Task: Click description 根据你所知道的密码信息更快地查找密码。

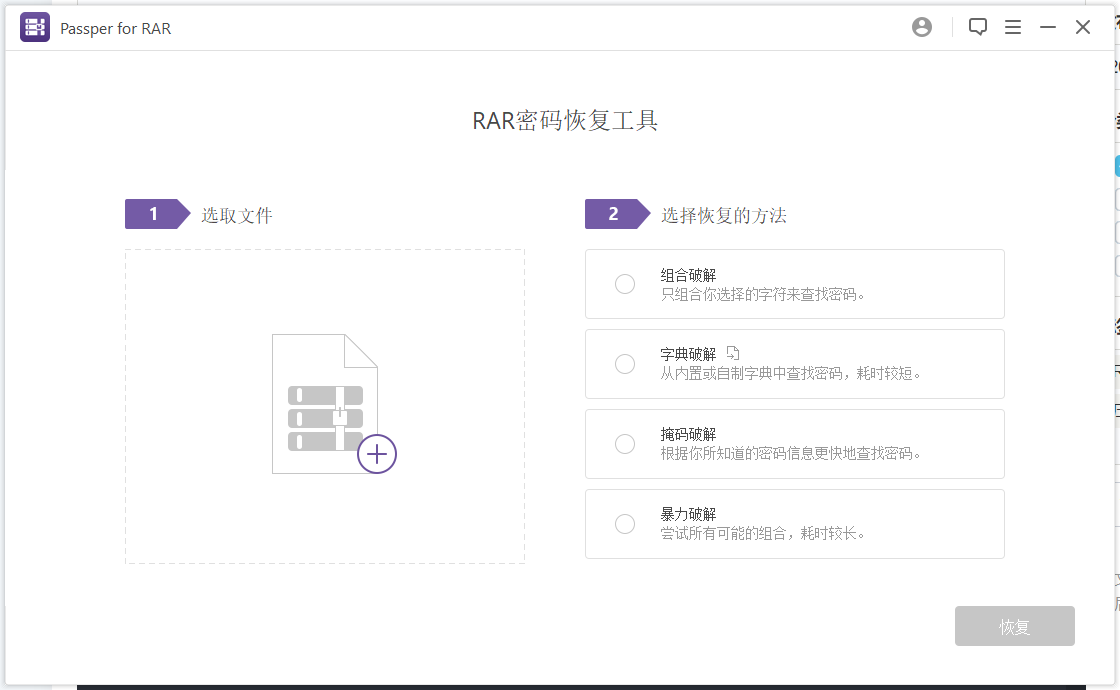Action: (x=791, y=454)
